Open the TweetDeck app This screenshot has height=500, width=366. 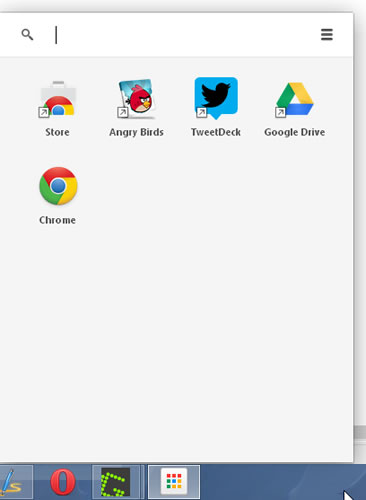[x=216, y=98]
